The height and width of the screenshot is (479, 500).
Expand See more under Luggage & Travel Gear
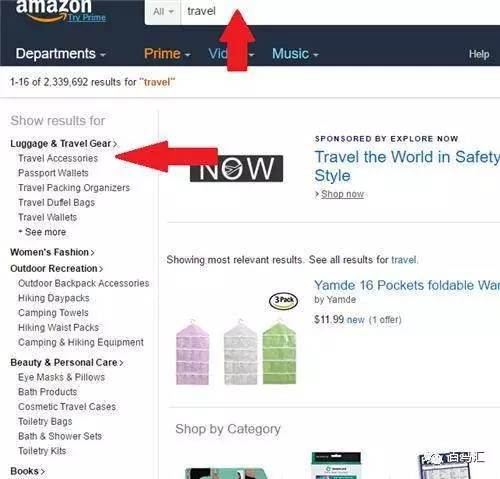coord(43,232)
